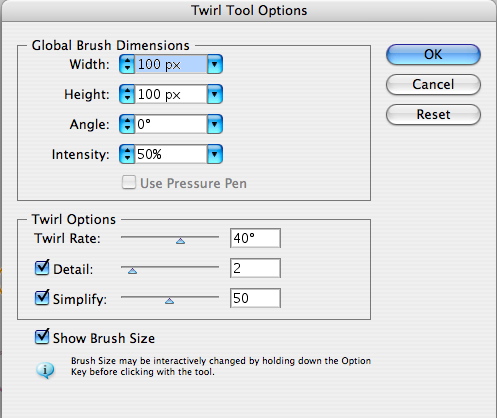Click the Intensity label
The image size is (497, 418).
(81, 155)
